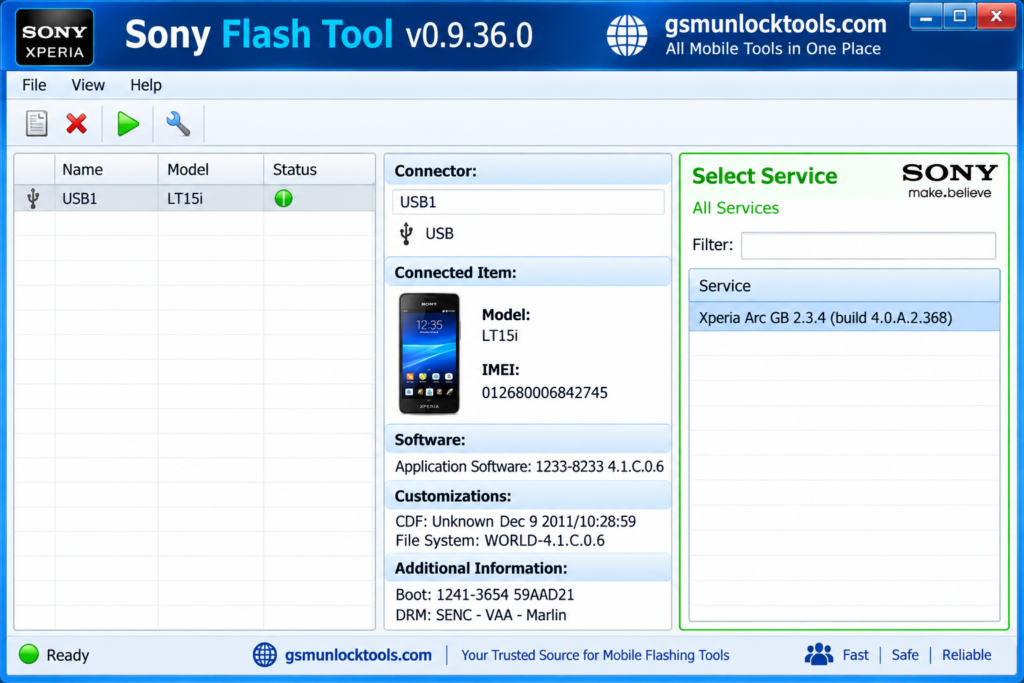Click the USB icon in USB1 row
The width and height of the screenshot is (1024, 683).
coord(33,199)
